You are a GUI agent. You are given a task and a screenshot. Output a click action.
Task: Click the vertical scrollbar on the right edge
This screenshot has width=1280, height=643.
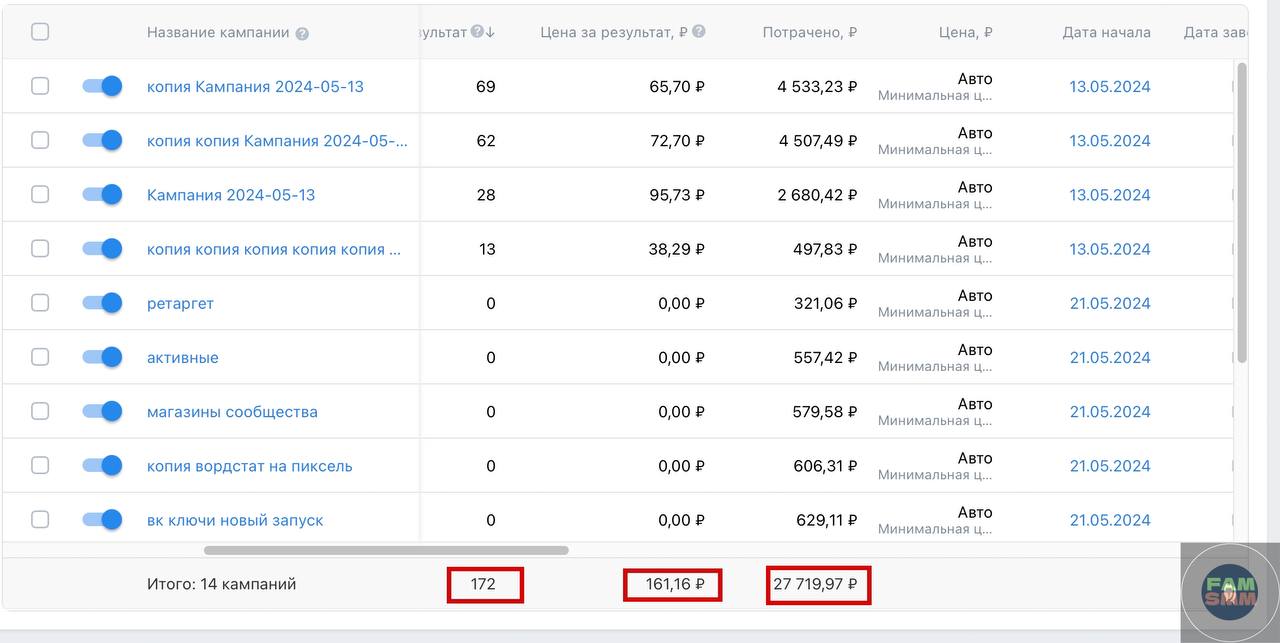tap(1242, 210)
